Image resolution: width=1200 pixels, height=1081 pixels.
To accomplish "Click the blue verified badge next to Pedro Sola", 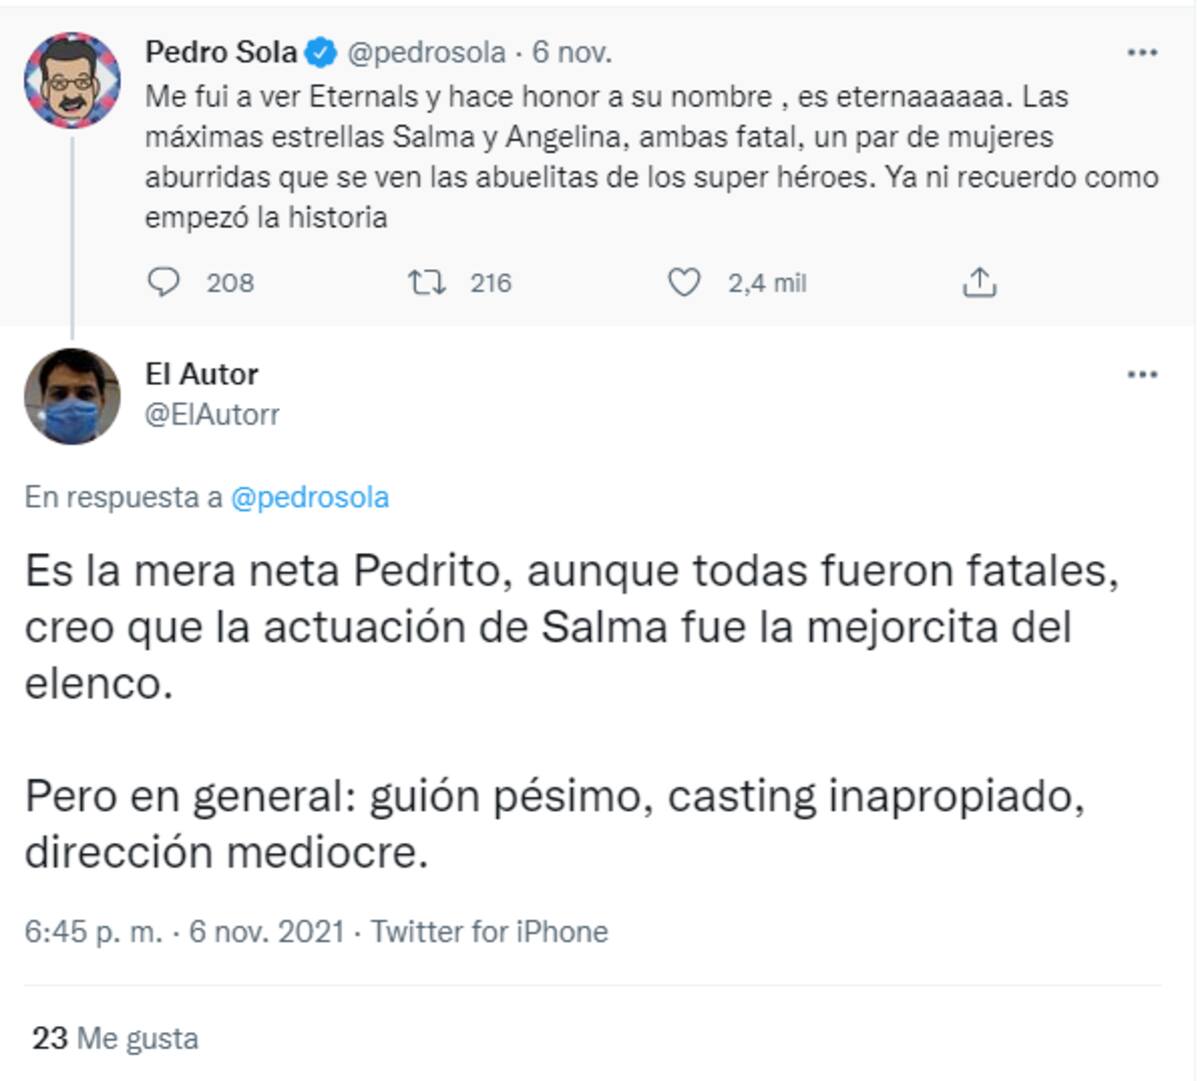I will 321,52.
